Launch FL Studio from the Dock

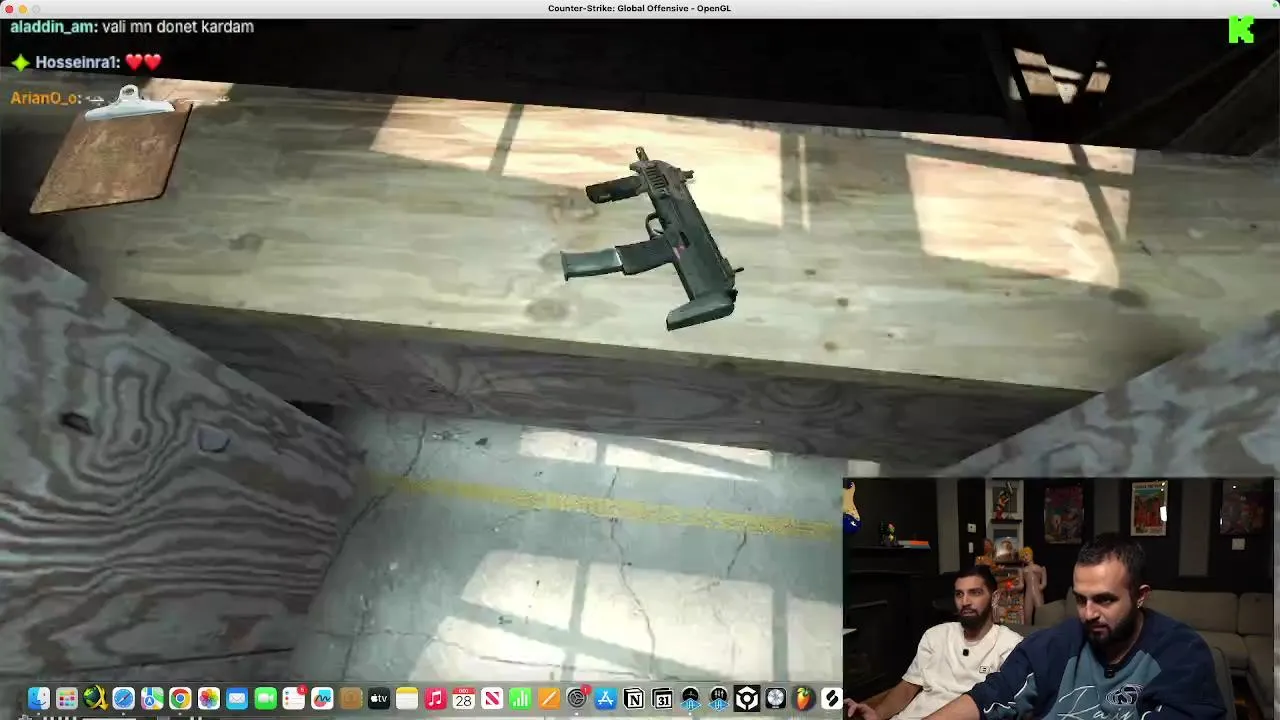[x=804, y=699]
